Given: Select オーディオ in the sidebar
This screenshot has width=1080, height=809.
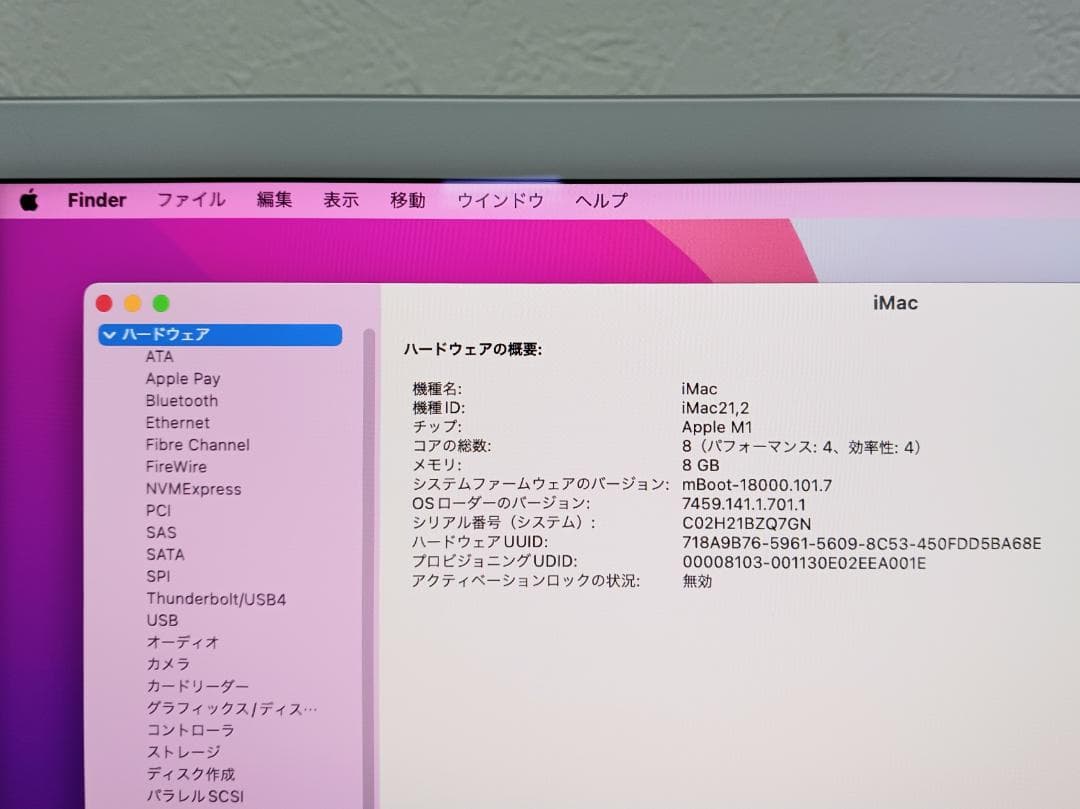Looking at the screenshot, I should coord(183,642).
